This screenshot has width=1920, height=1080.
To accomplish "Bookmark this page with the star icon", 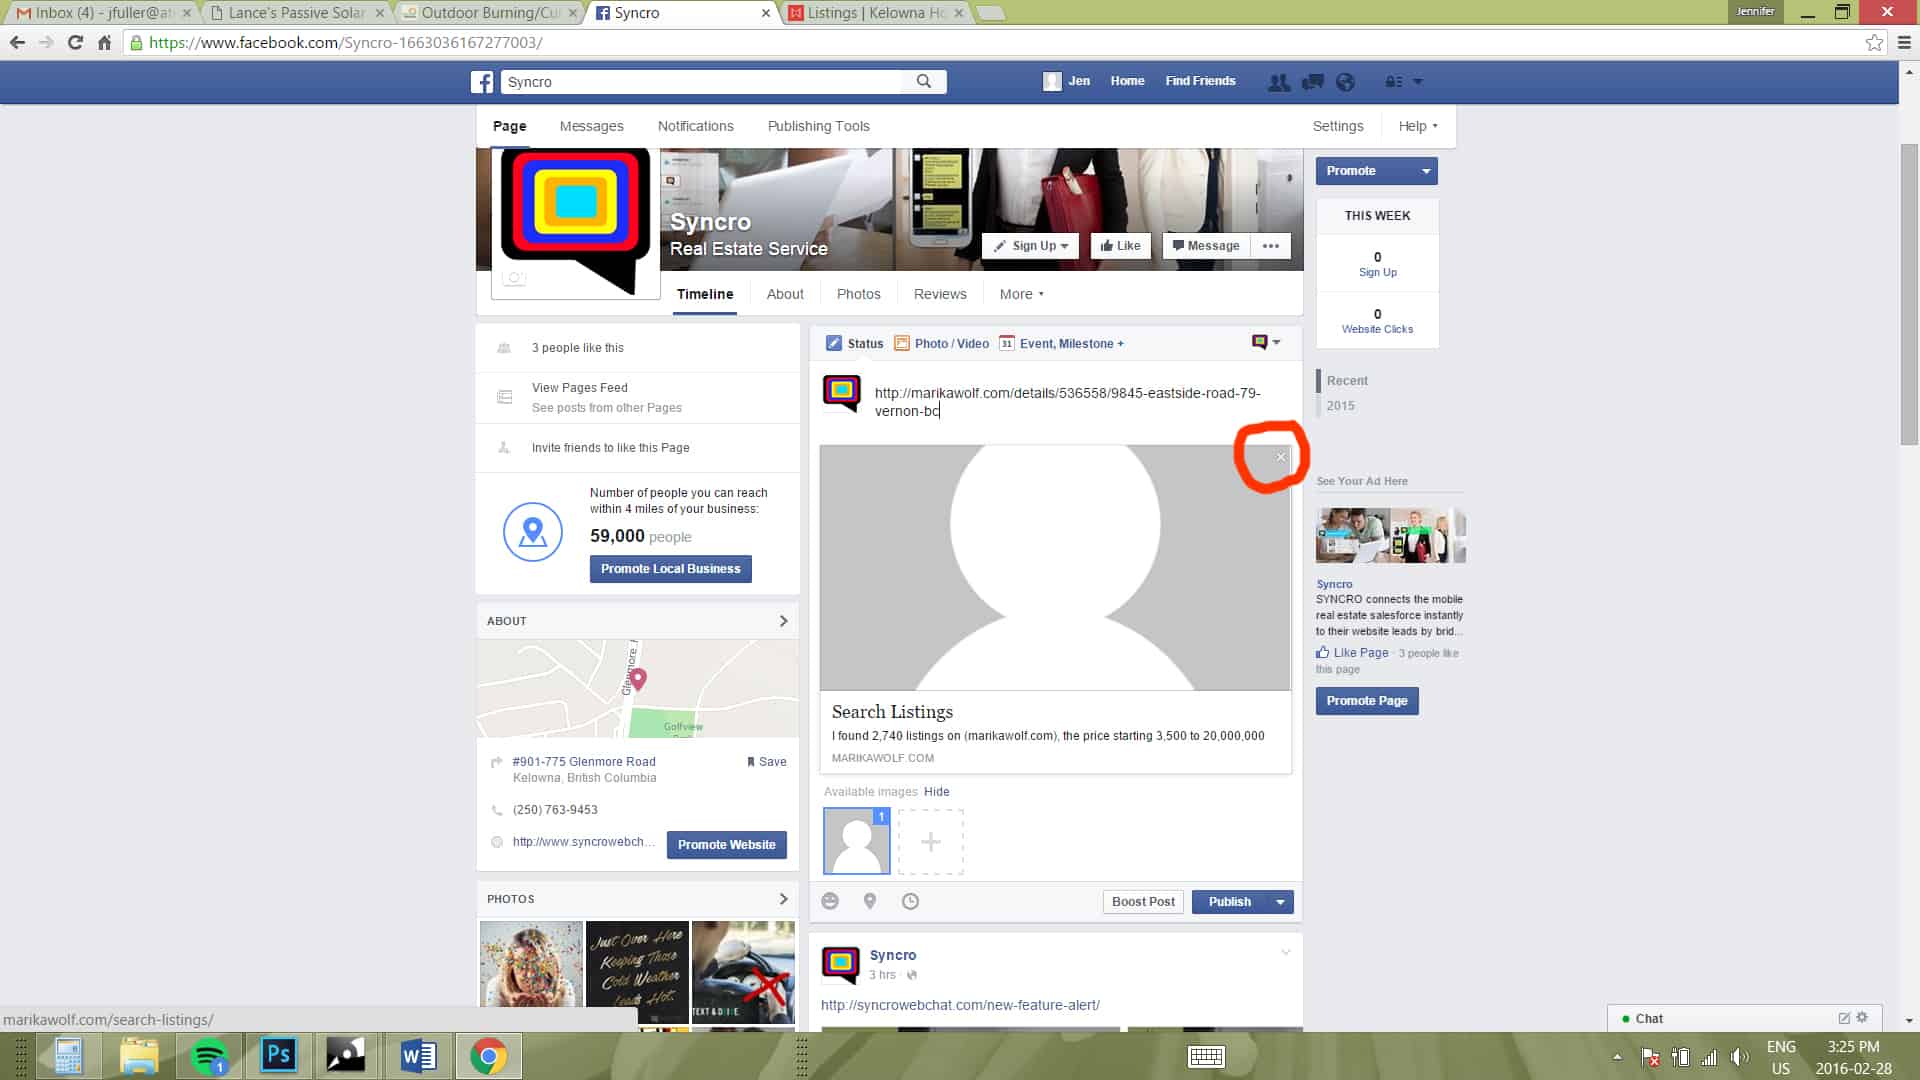I will point(1874,42).
